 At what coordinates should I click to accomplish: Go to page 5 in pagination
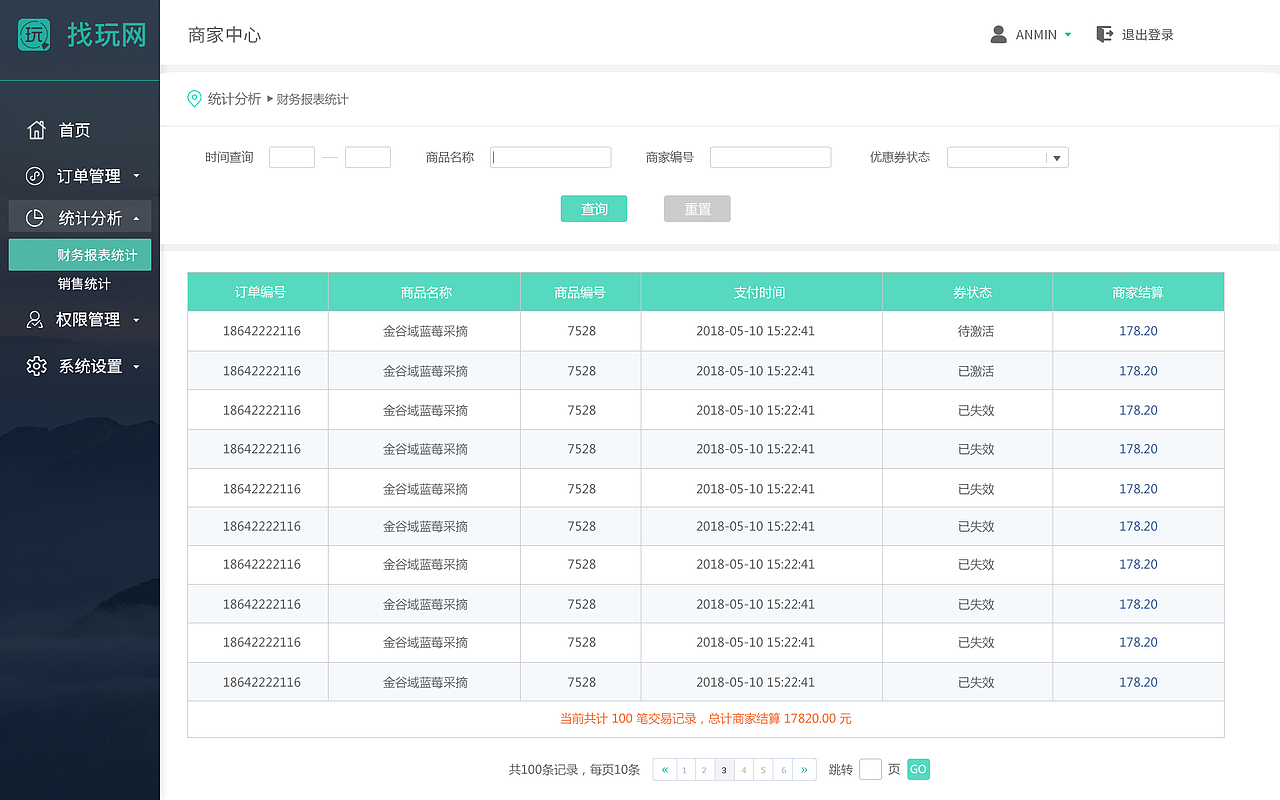tap(764, 769)
